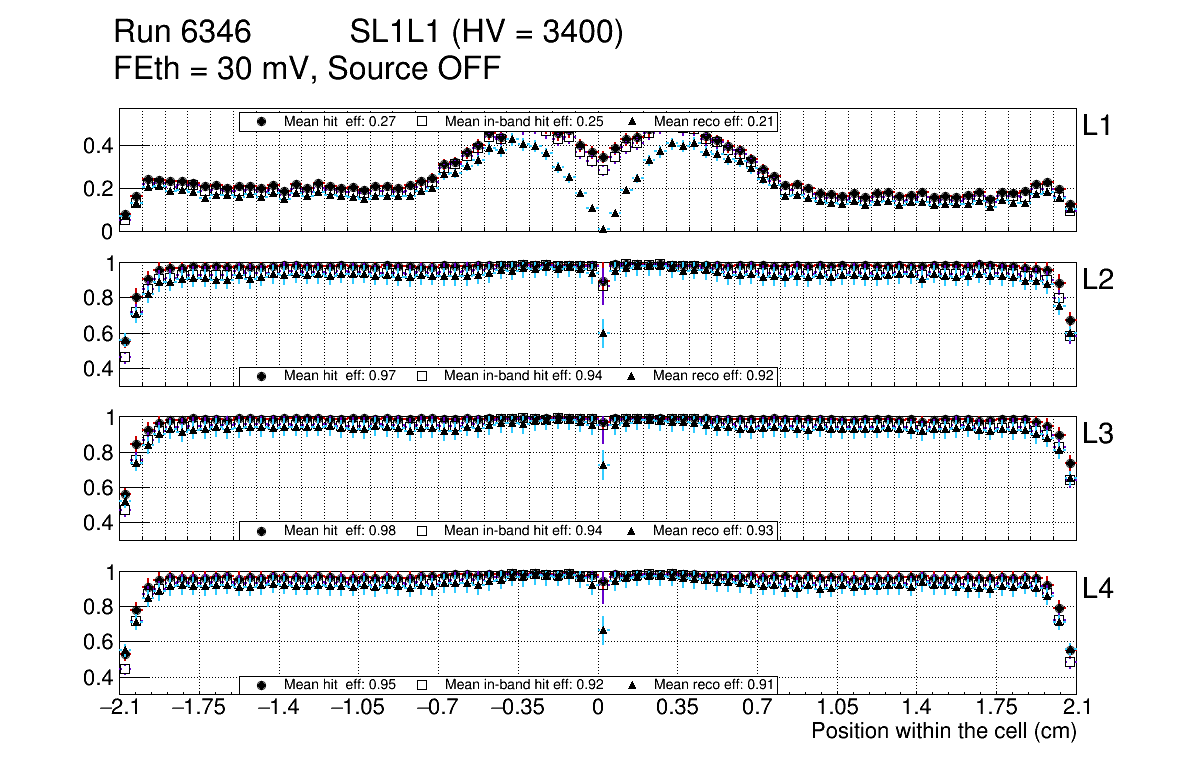1196x772 pixels.
Task: Click the filled circle marker in L4 legend
Action: (263, 685)
